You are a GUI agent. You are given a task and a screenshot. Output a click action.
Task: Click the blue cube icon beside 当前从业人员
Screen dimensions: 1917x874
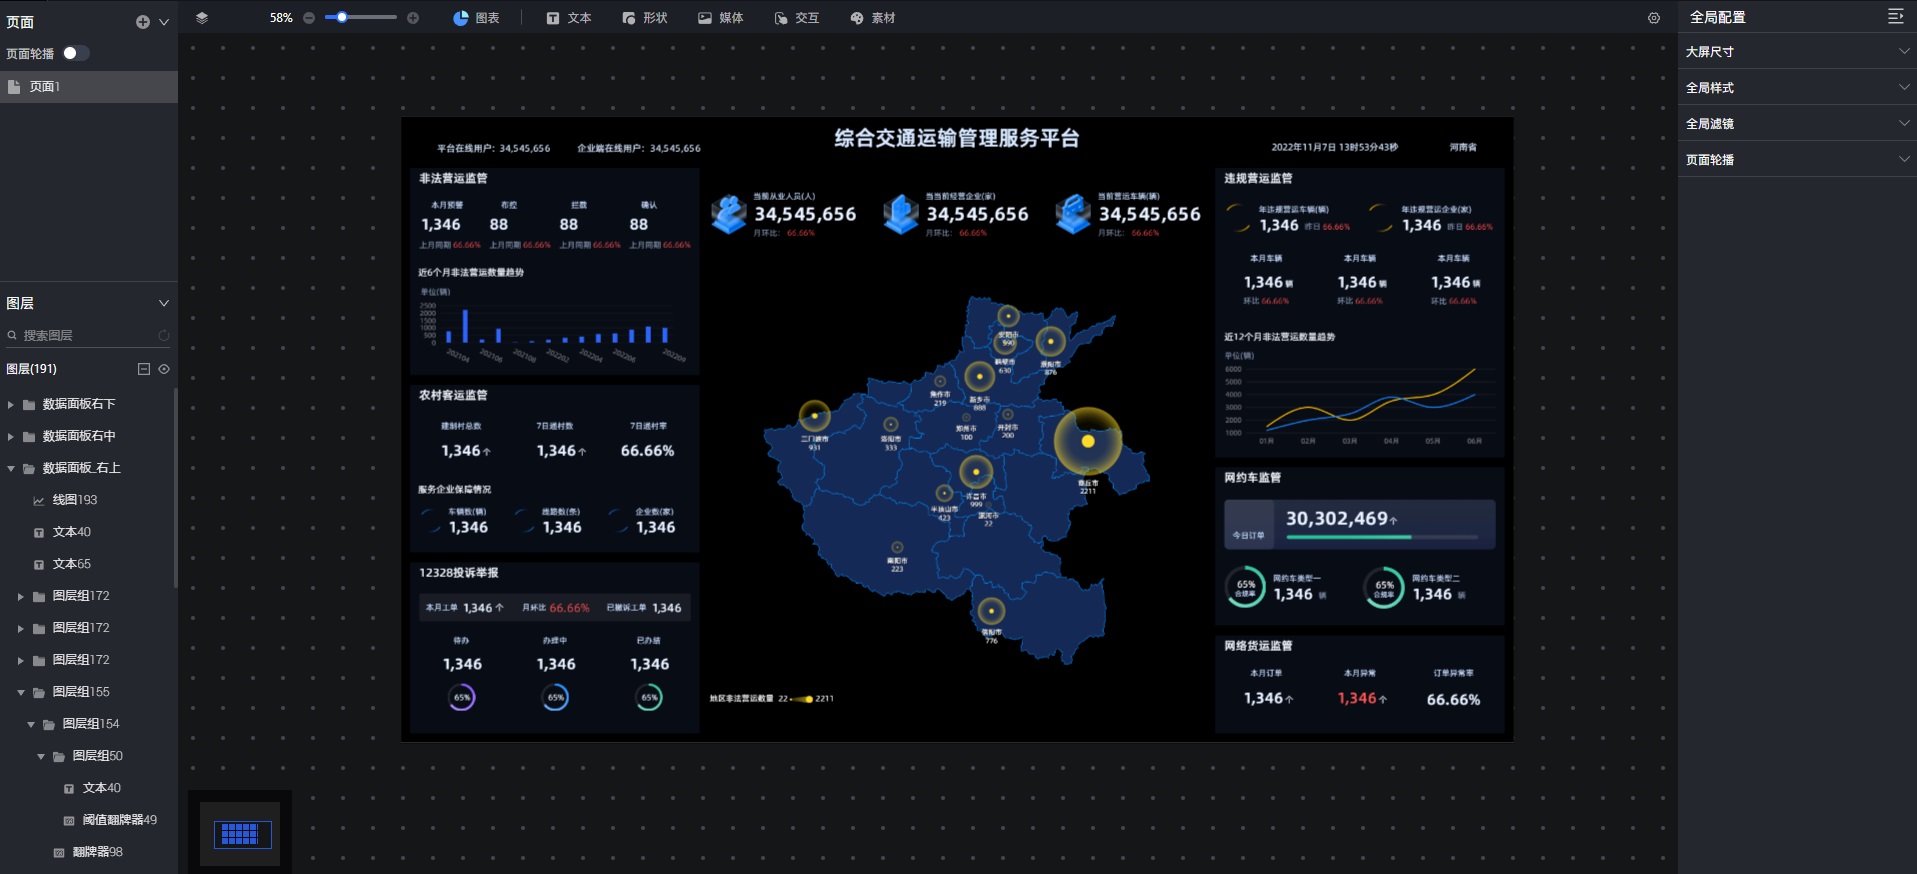click(x=729, y=214)
